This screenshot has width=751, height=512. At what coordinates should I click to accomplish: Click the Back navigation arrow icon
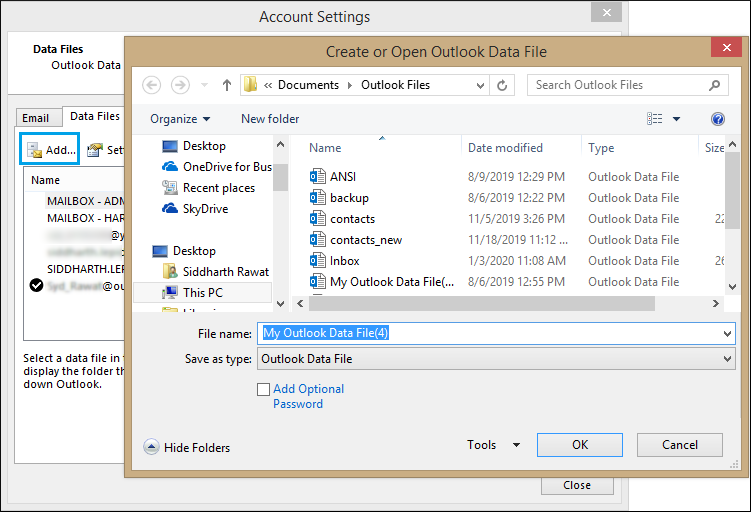(x=151, y=85)
